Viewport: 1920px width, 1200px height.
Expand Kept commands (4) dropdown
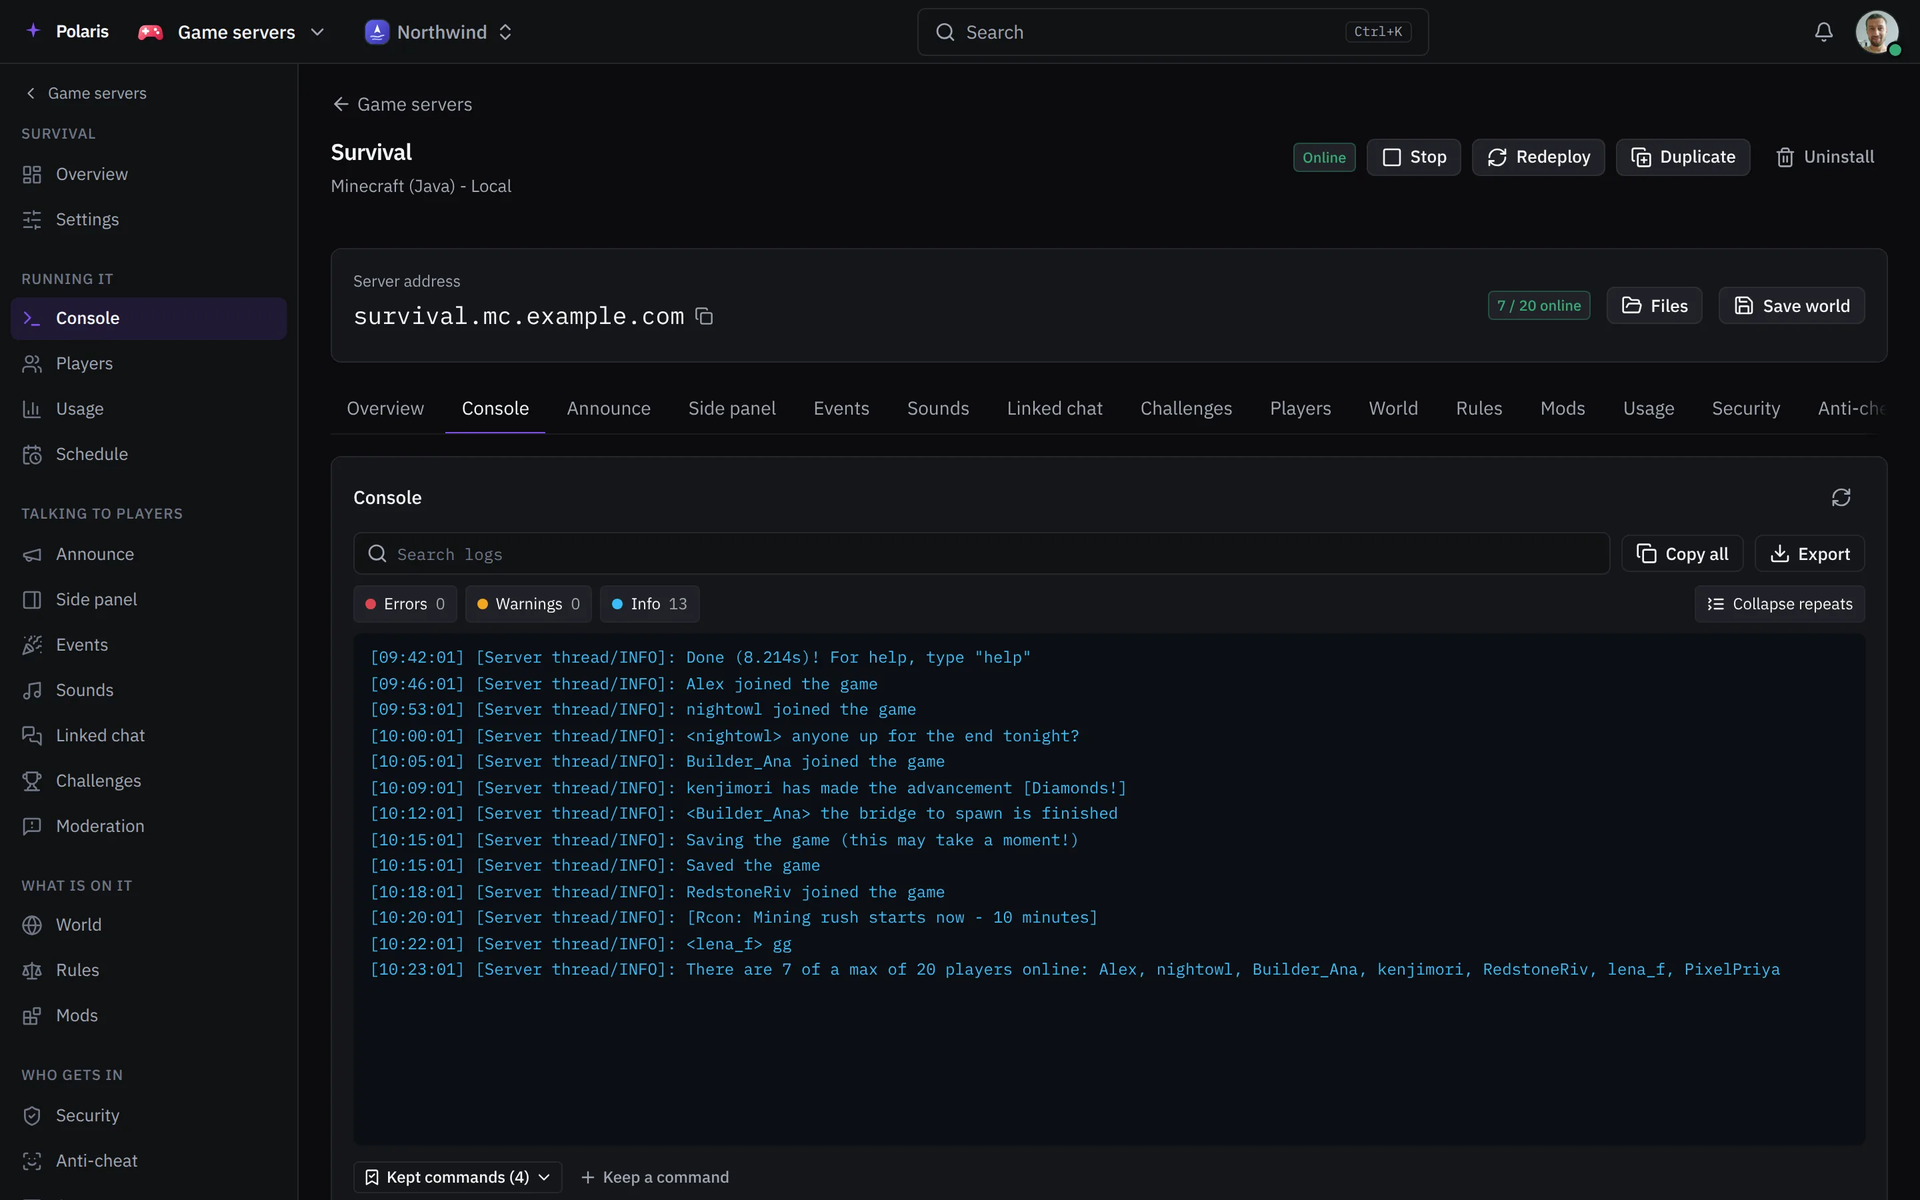pos(457,1177)
